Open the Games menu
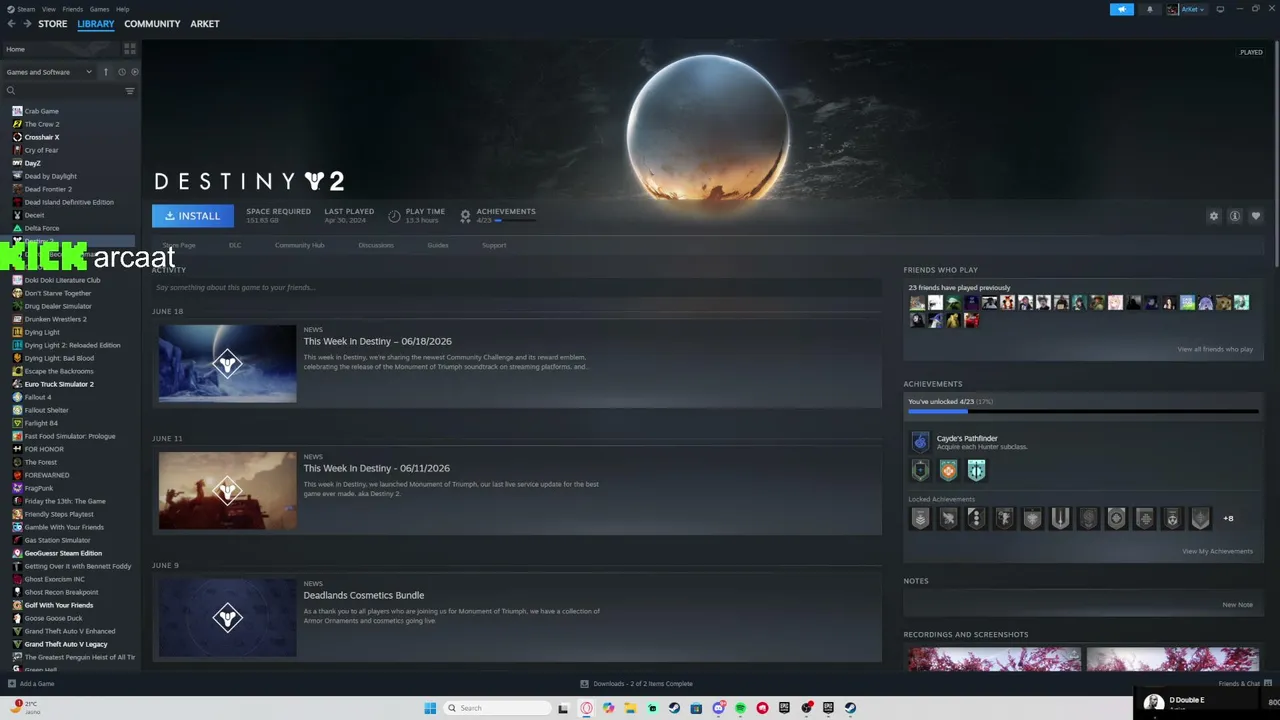1280x720 pixels. click(x=100, y=9)
